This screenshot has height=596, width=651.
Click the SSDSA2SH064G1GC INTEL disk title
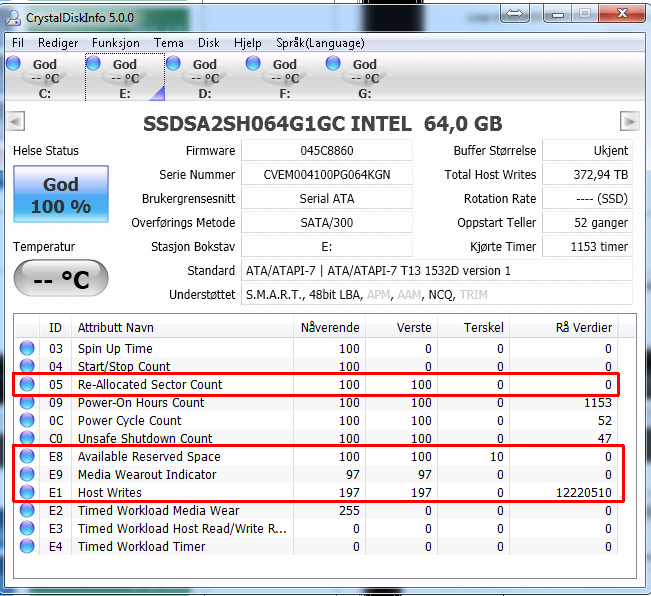pyautogui.click(x=322, y=123)
